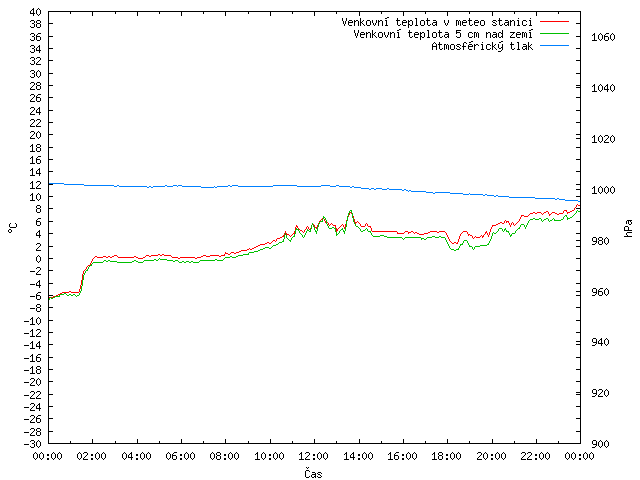Click the pressure axis label '920'

tap(600, 393)
